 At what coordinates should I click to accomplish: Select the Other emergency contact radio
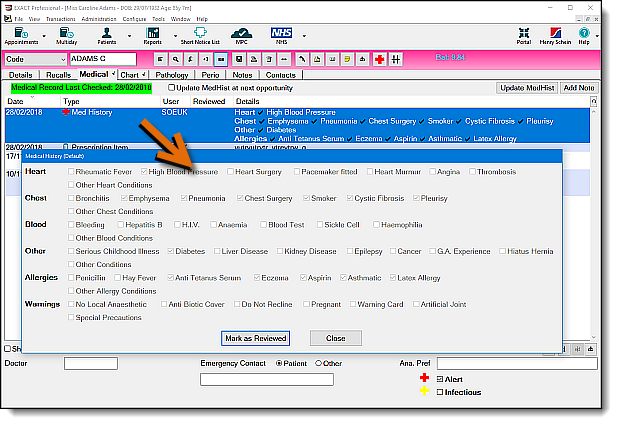318,363
